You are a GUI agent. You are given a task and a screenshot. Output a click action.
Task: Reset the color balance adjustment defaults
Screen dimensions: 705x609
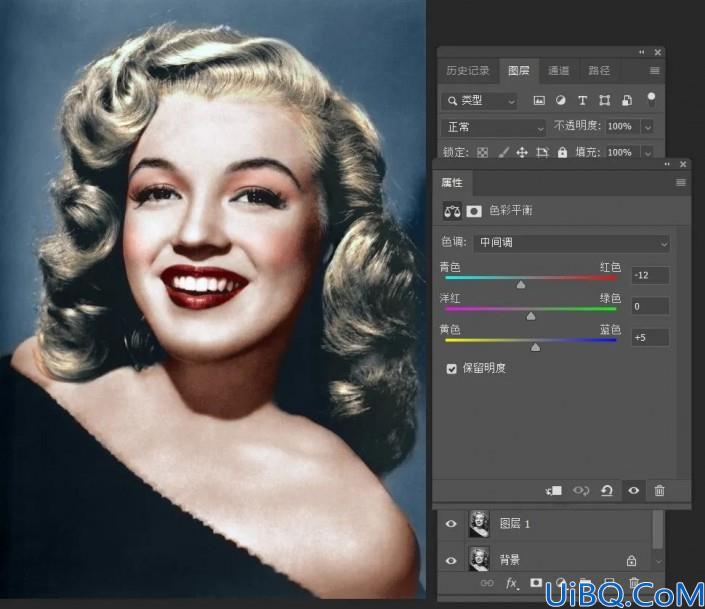click(x=607, y=490)
